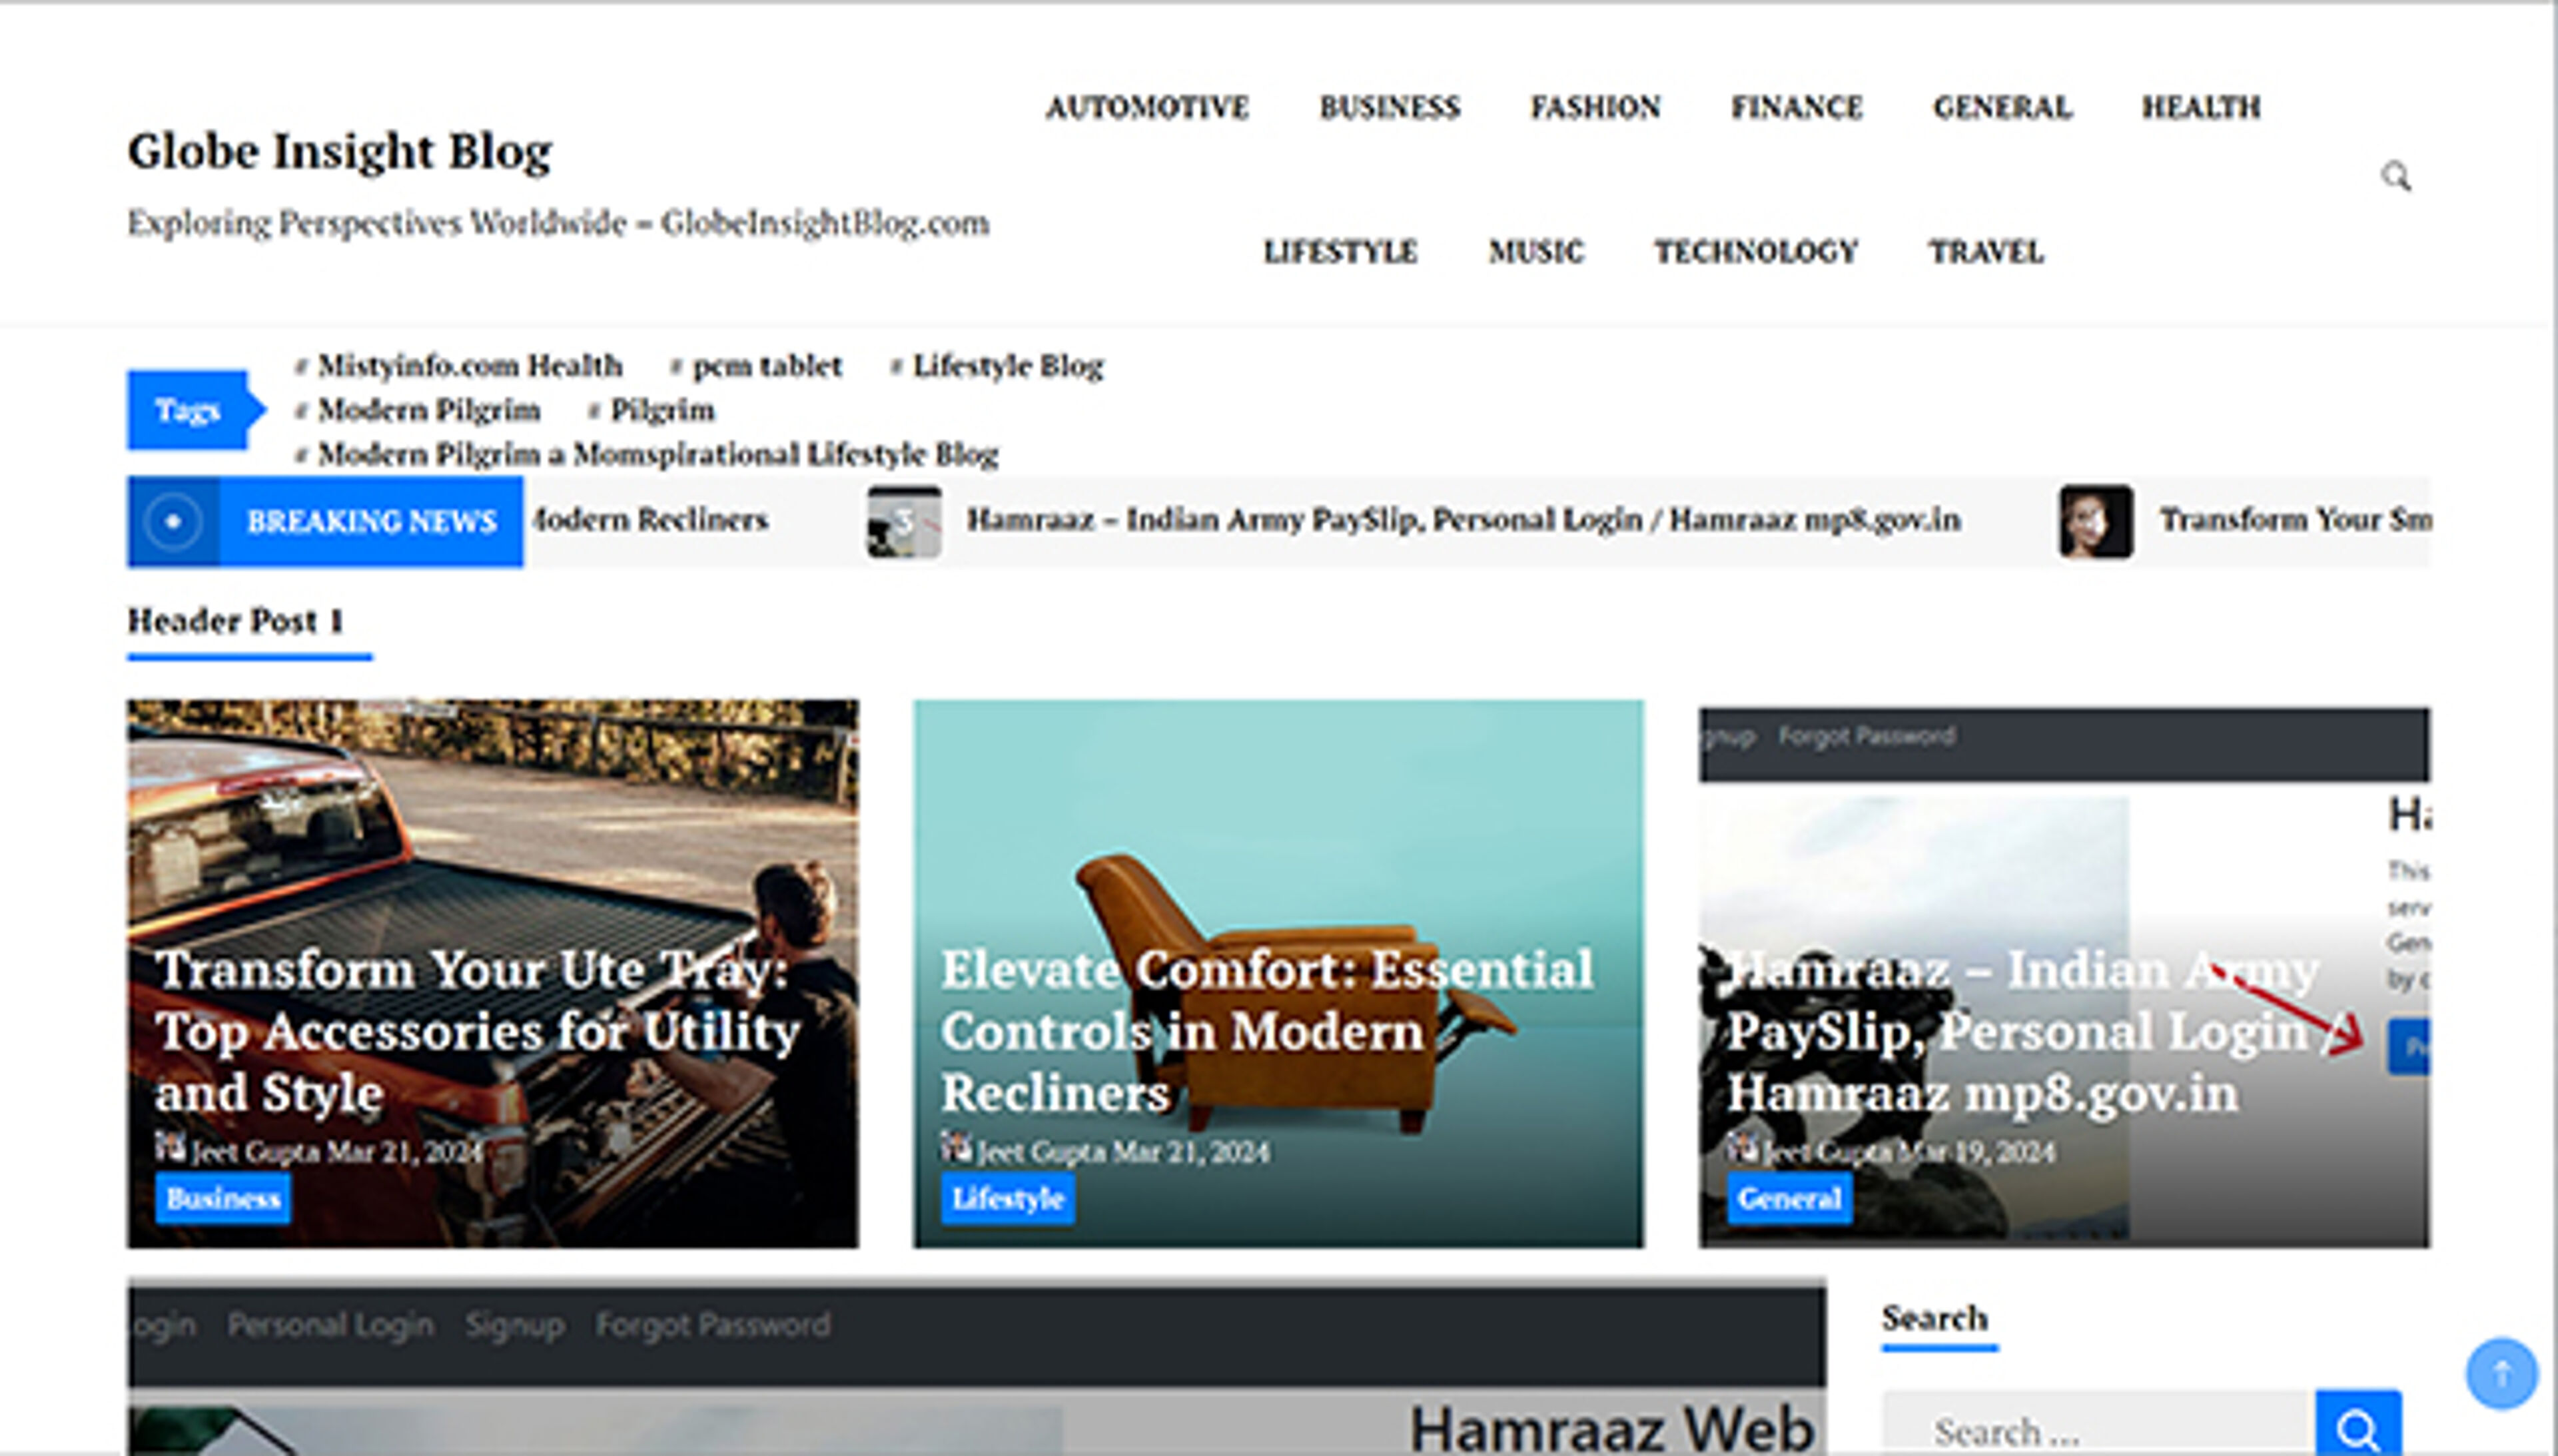Click the Globe Insight Blog site title

coord(340,151)
